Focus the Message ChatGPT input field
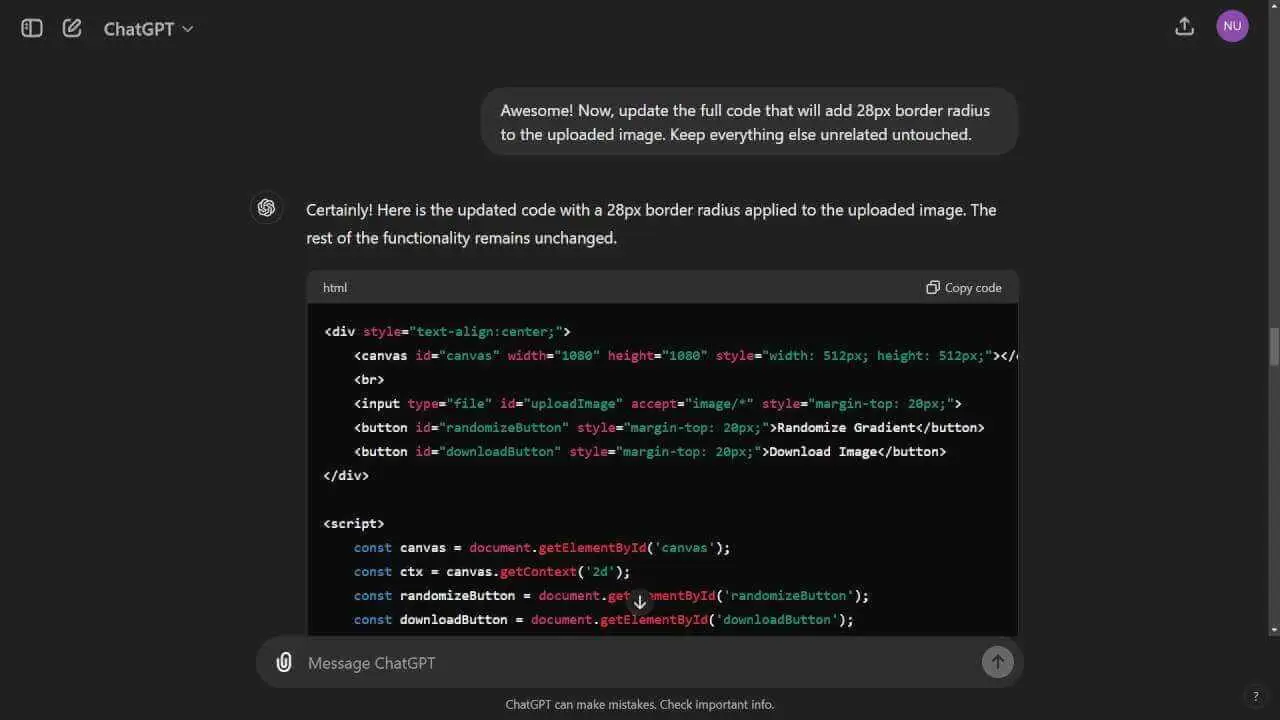1280x720 pixels. tap(630, 663)
